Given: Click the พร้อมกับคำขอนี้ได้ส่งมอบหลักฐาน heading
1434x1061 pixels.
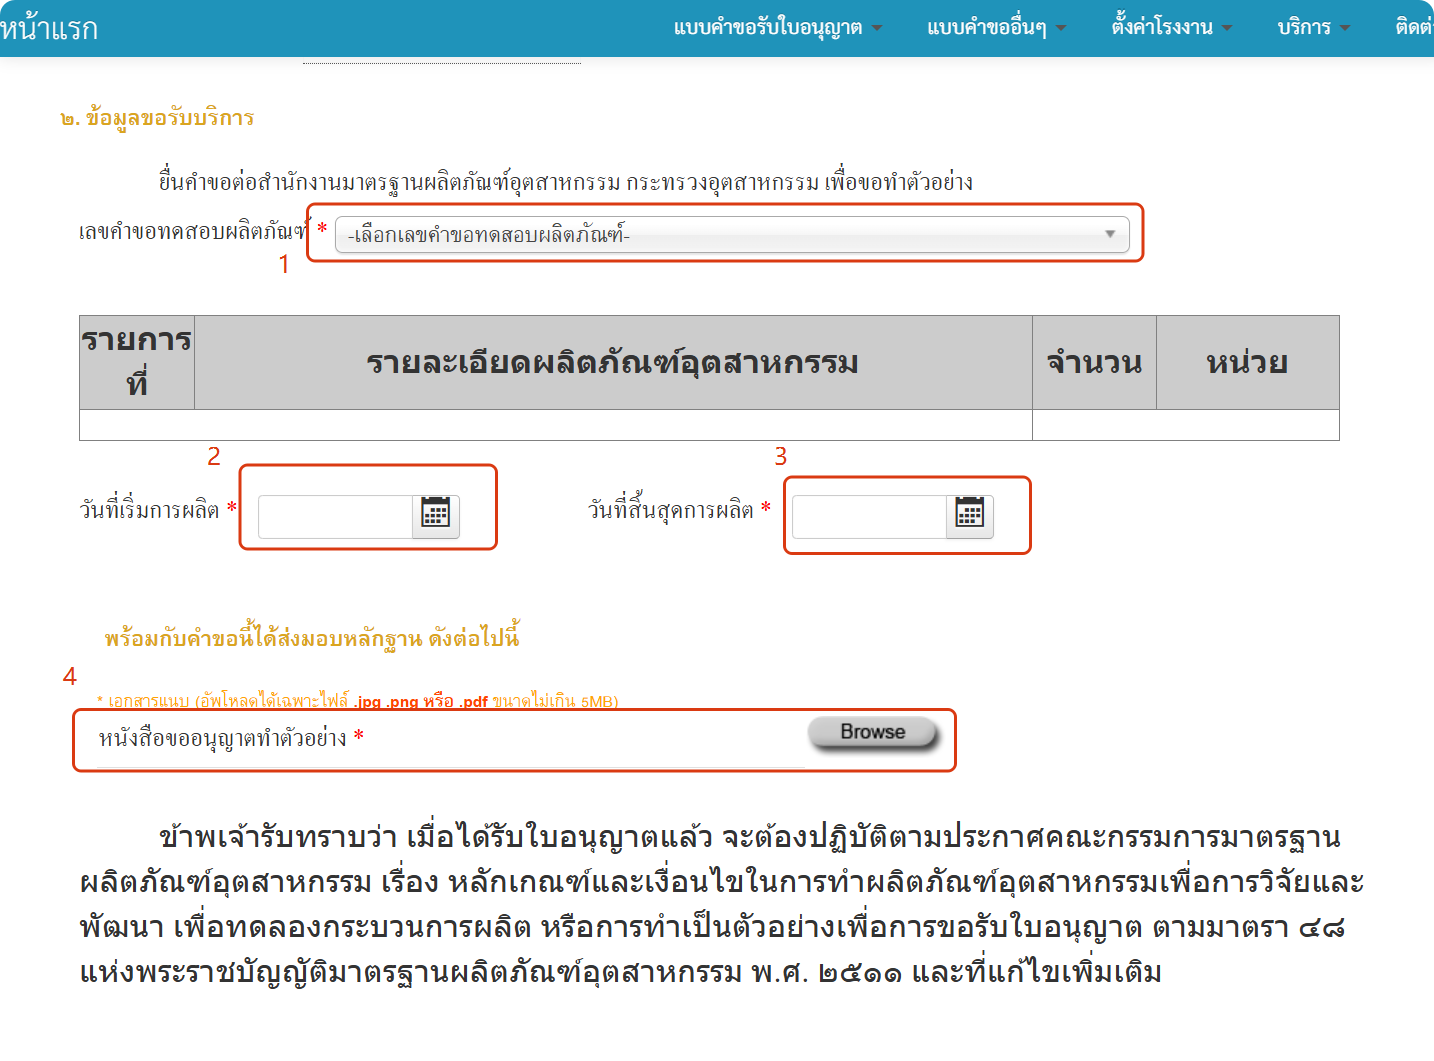Looking at the screenshot, I should [x=312, y=637].
